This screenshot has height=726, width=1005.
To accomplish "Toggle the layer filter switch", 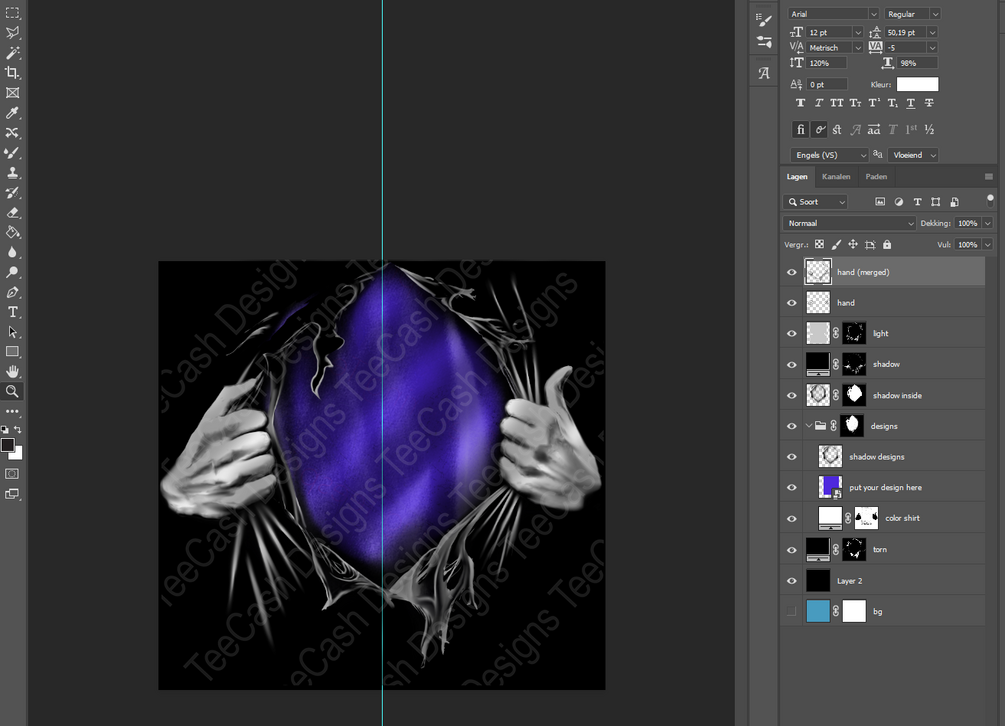I will tap(990, 201).
